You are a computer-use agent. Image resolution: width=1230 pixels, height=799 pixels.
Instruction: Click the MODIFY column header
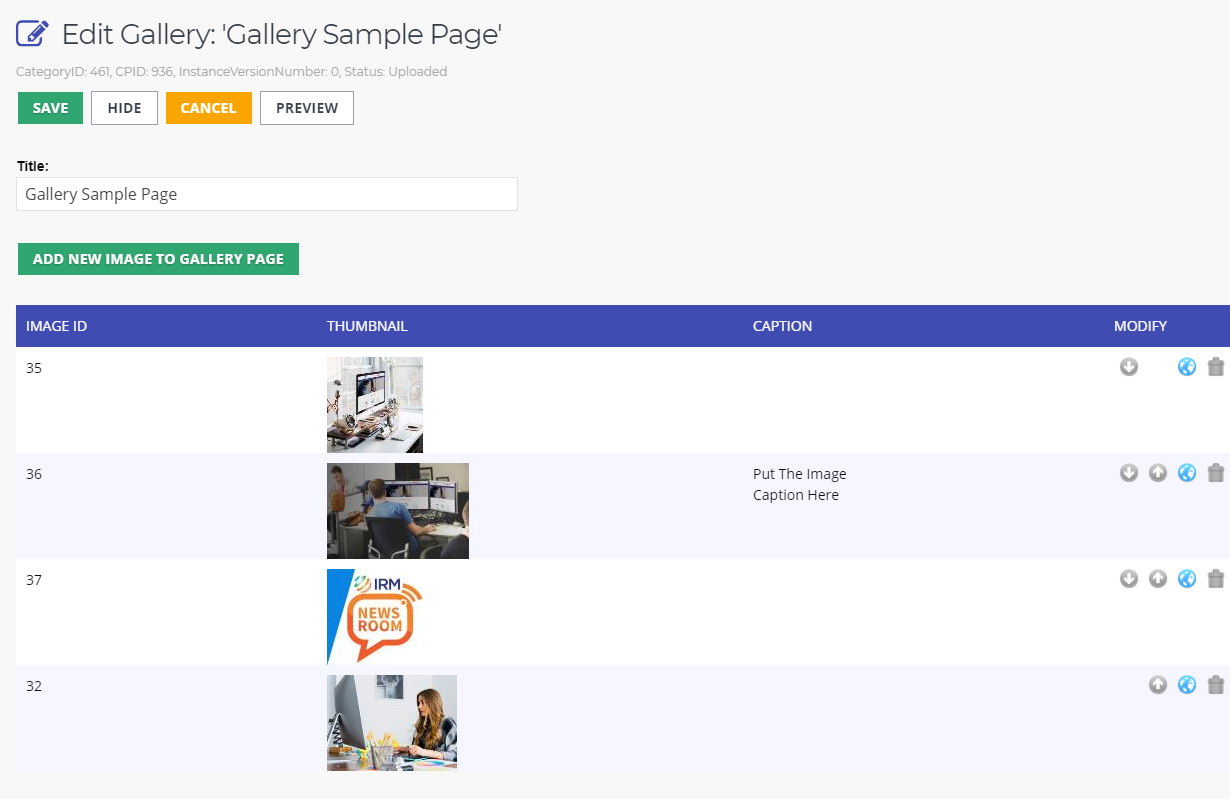coord(1140,326)
